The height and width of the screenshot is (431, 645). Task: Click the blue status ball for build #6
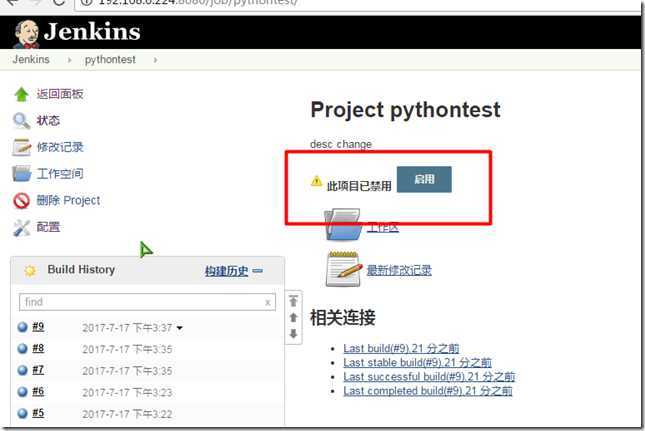(23, 392)
